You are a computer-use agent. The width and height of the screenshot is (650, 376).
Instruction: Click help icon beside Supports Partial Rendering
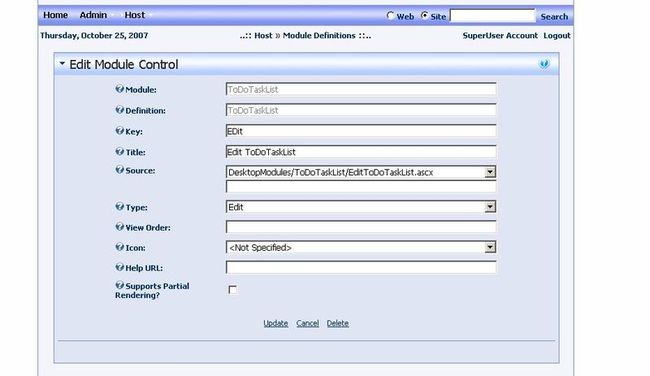tap(119, 285)
